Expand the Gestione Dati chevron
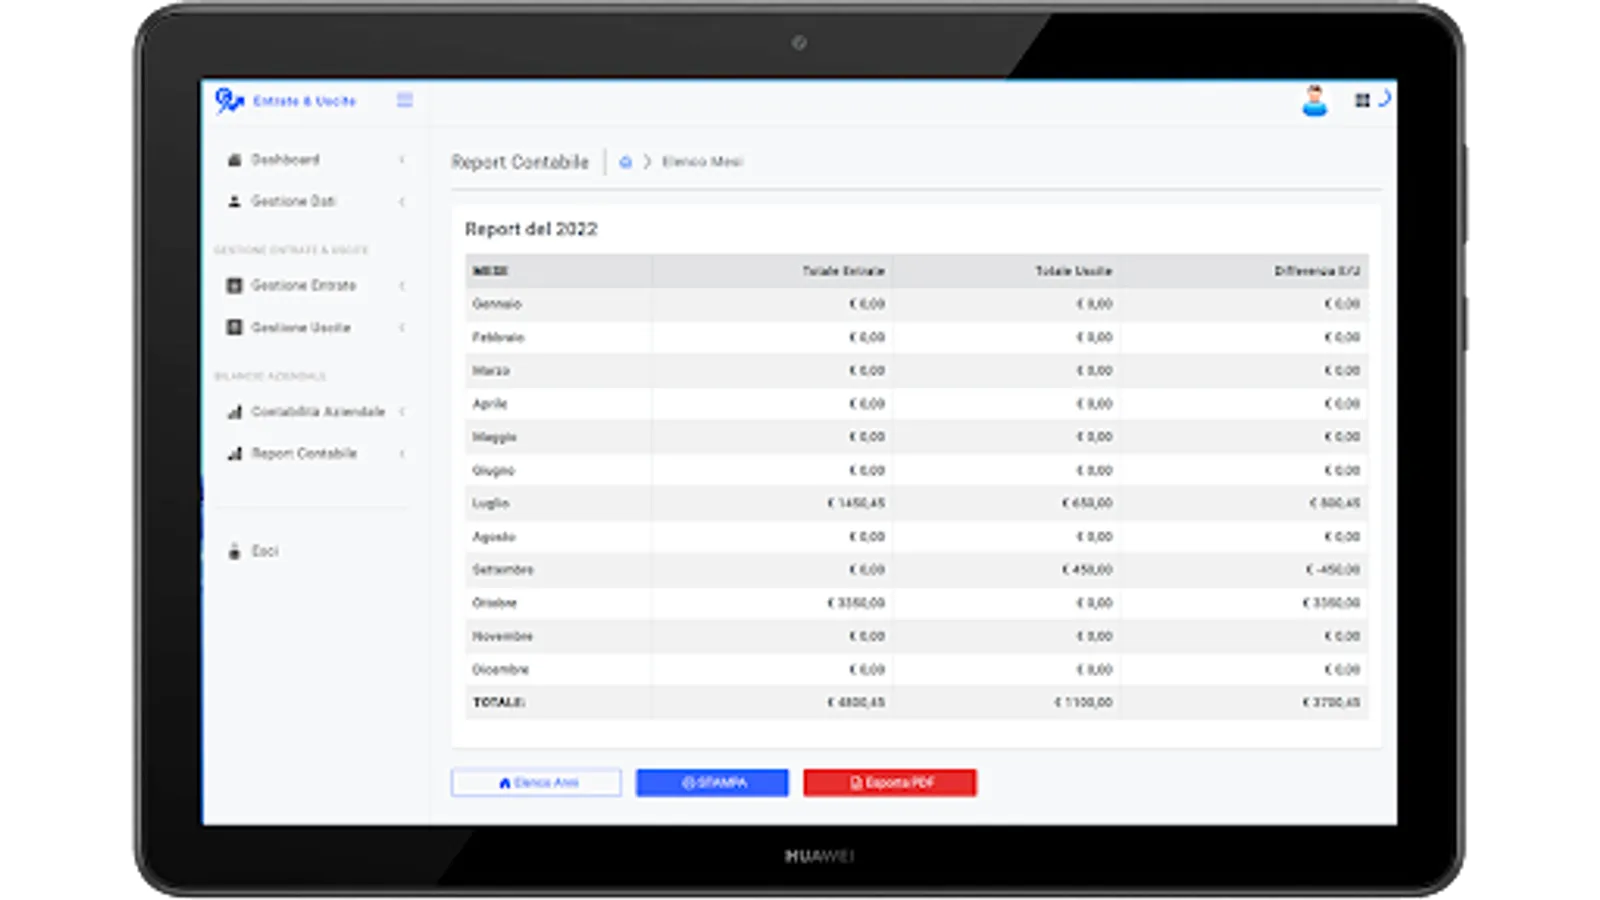The width and height of the screenshot is (1600, 900). (x=402, y=202)
